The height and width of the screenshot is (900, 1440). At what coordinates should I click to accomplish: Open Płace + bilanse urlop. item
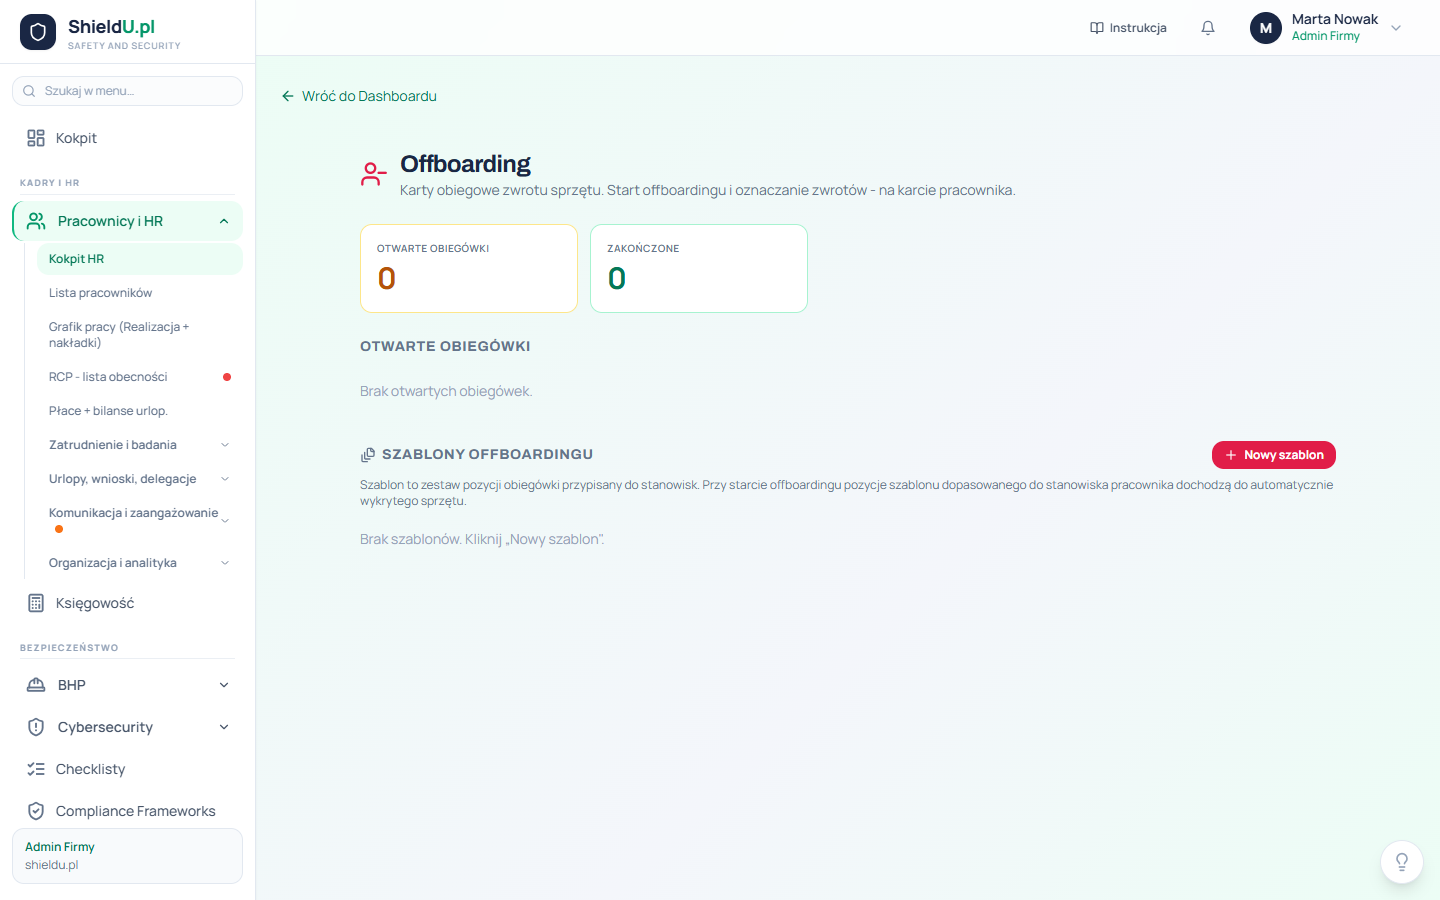pyautogui.click(x=140, y=411)
